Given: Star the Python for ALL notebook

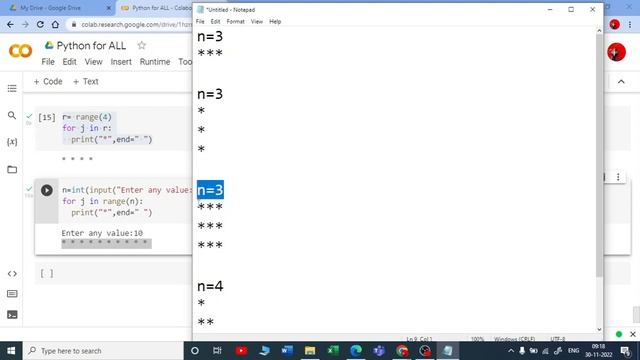Looking at the screenshot, I should coord(141,45).
